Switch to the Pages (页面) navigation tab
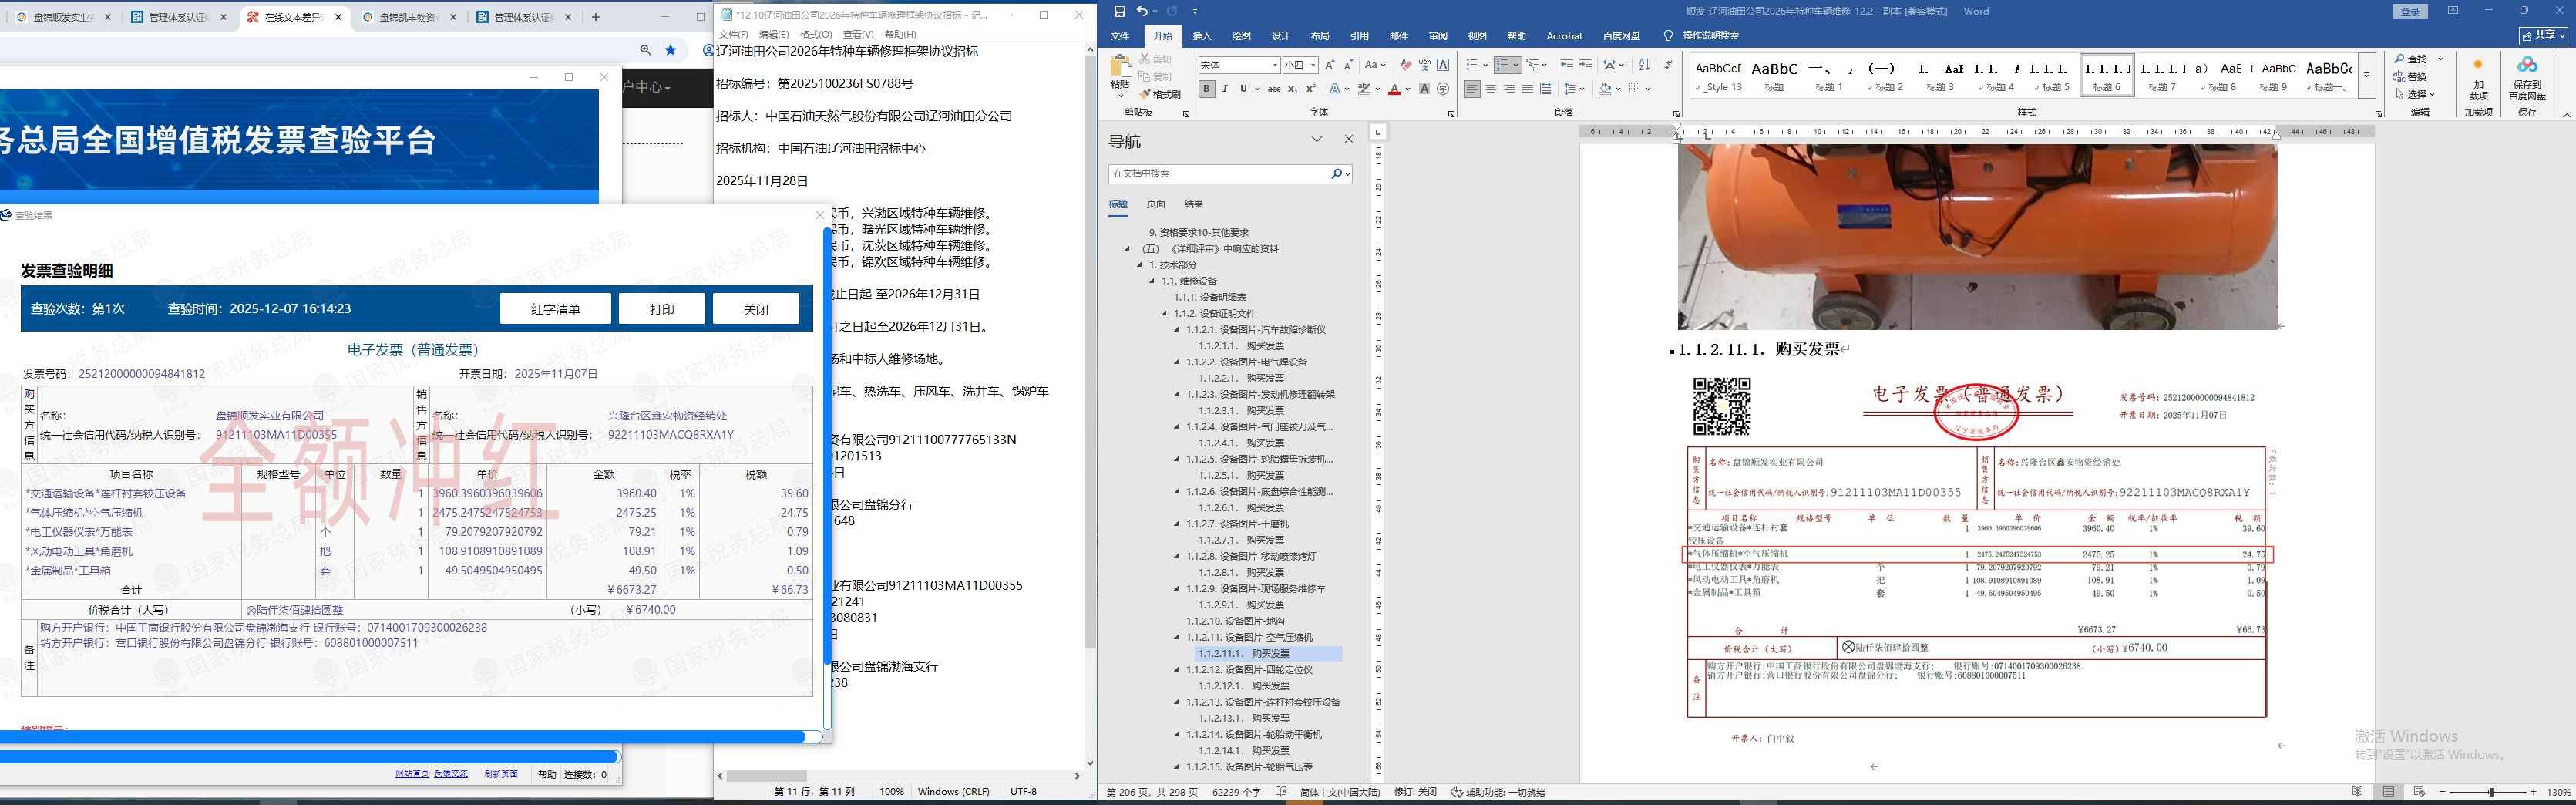The width and height of the screenshot is (2576, 805). [1156, 204]
